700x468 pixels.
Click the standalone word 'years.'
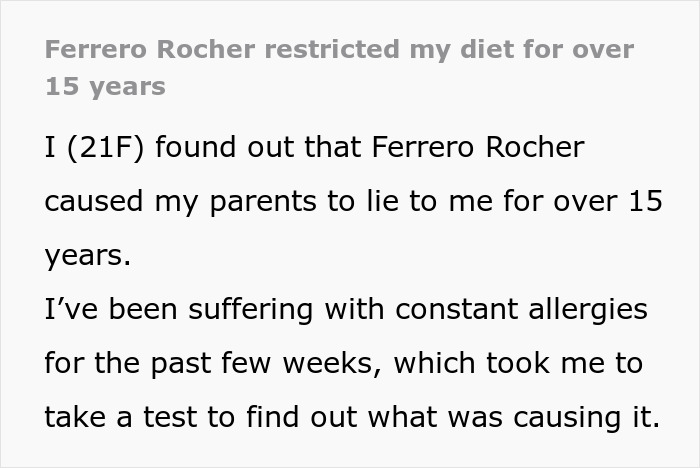[x=87, y=255]
